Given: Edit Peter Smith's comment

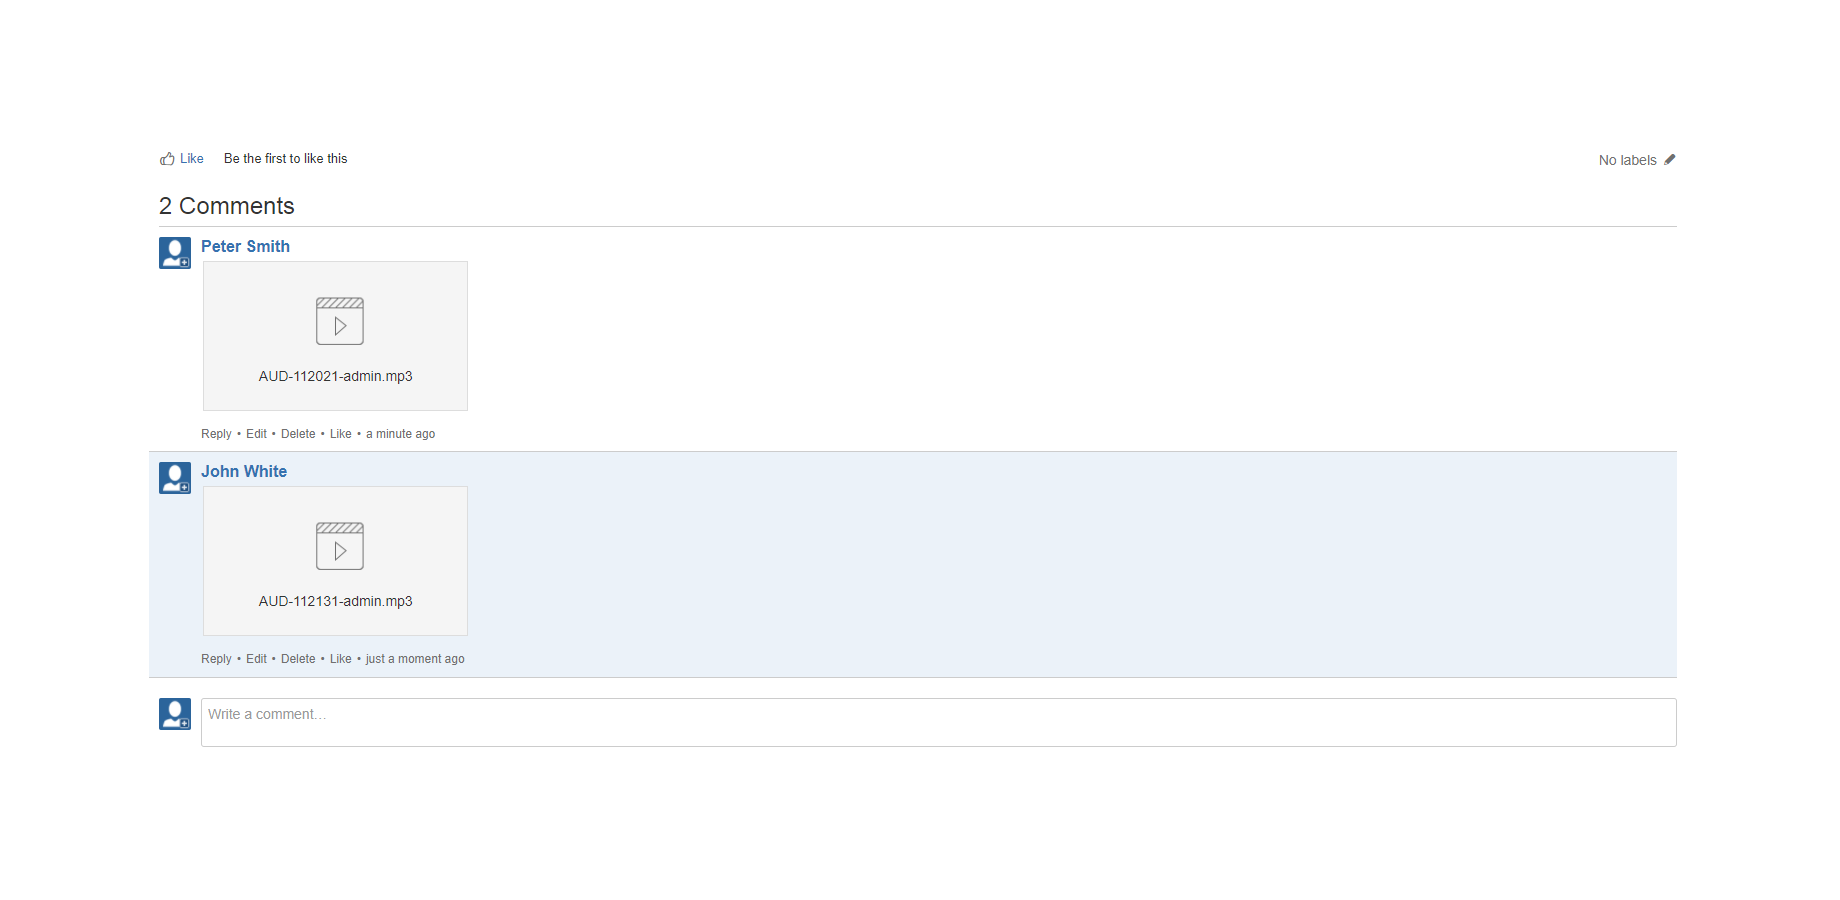Looking at the screenshot, I should pyautogui.click(x=256, y=434).
